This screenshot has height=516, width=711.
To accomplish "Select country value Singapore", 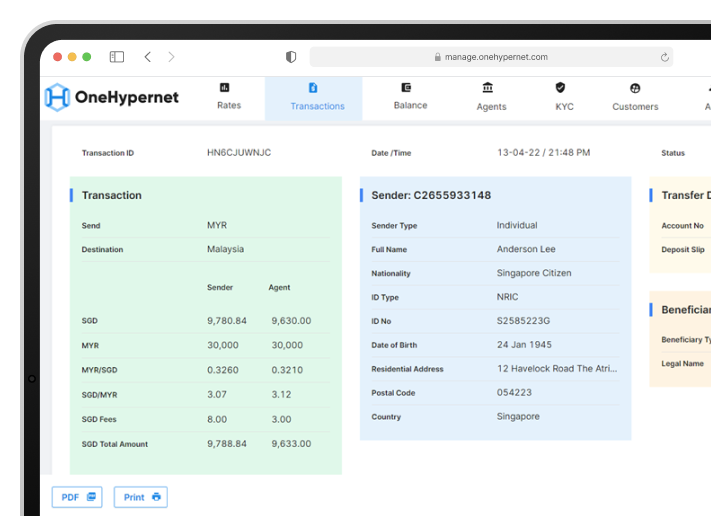I will pos(518,416).
